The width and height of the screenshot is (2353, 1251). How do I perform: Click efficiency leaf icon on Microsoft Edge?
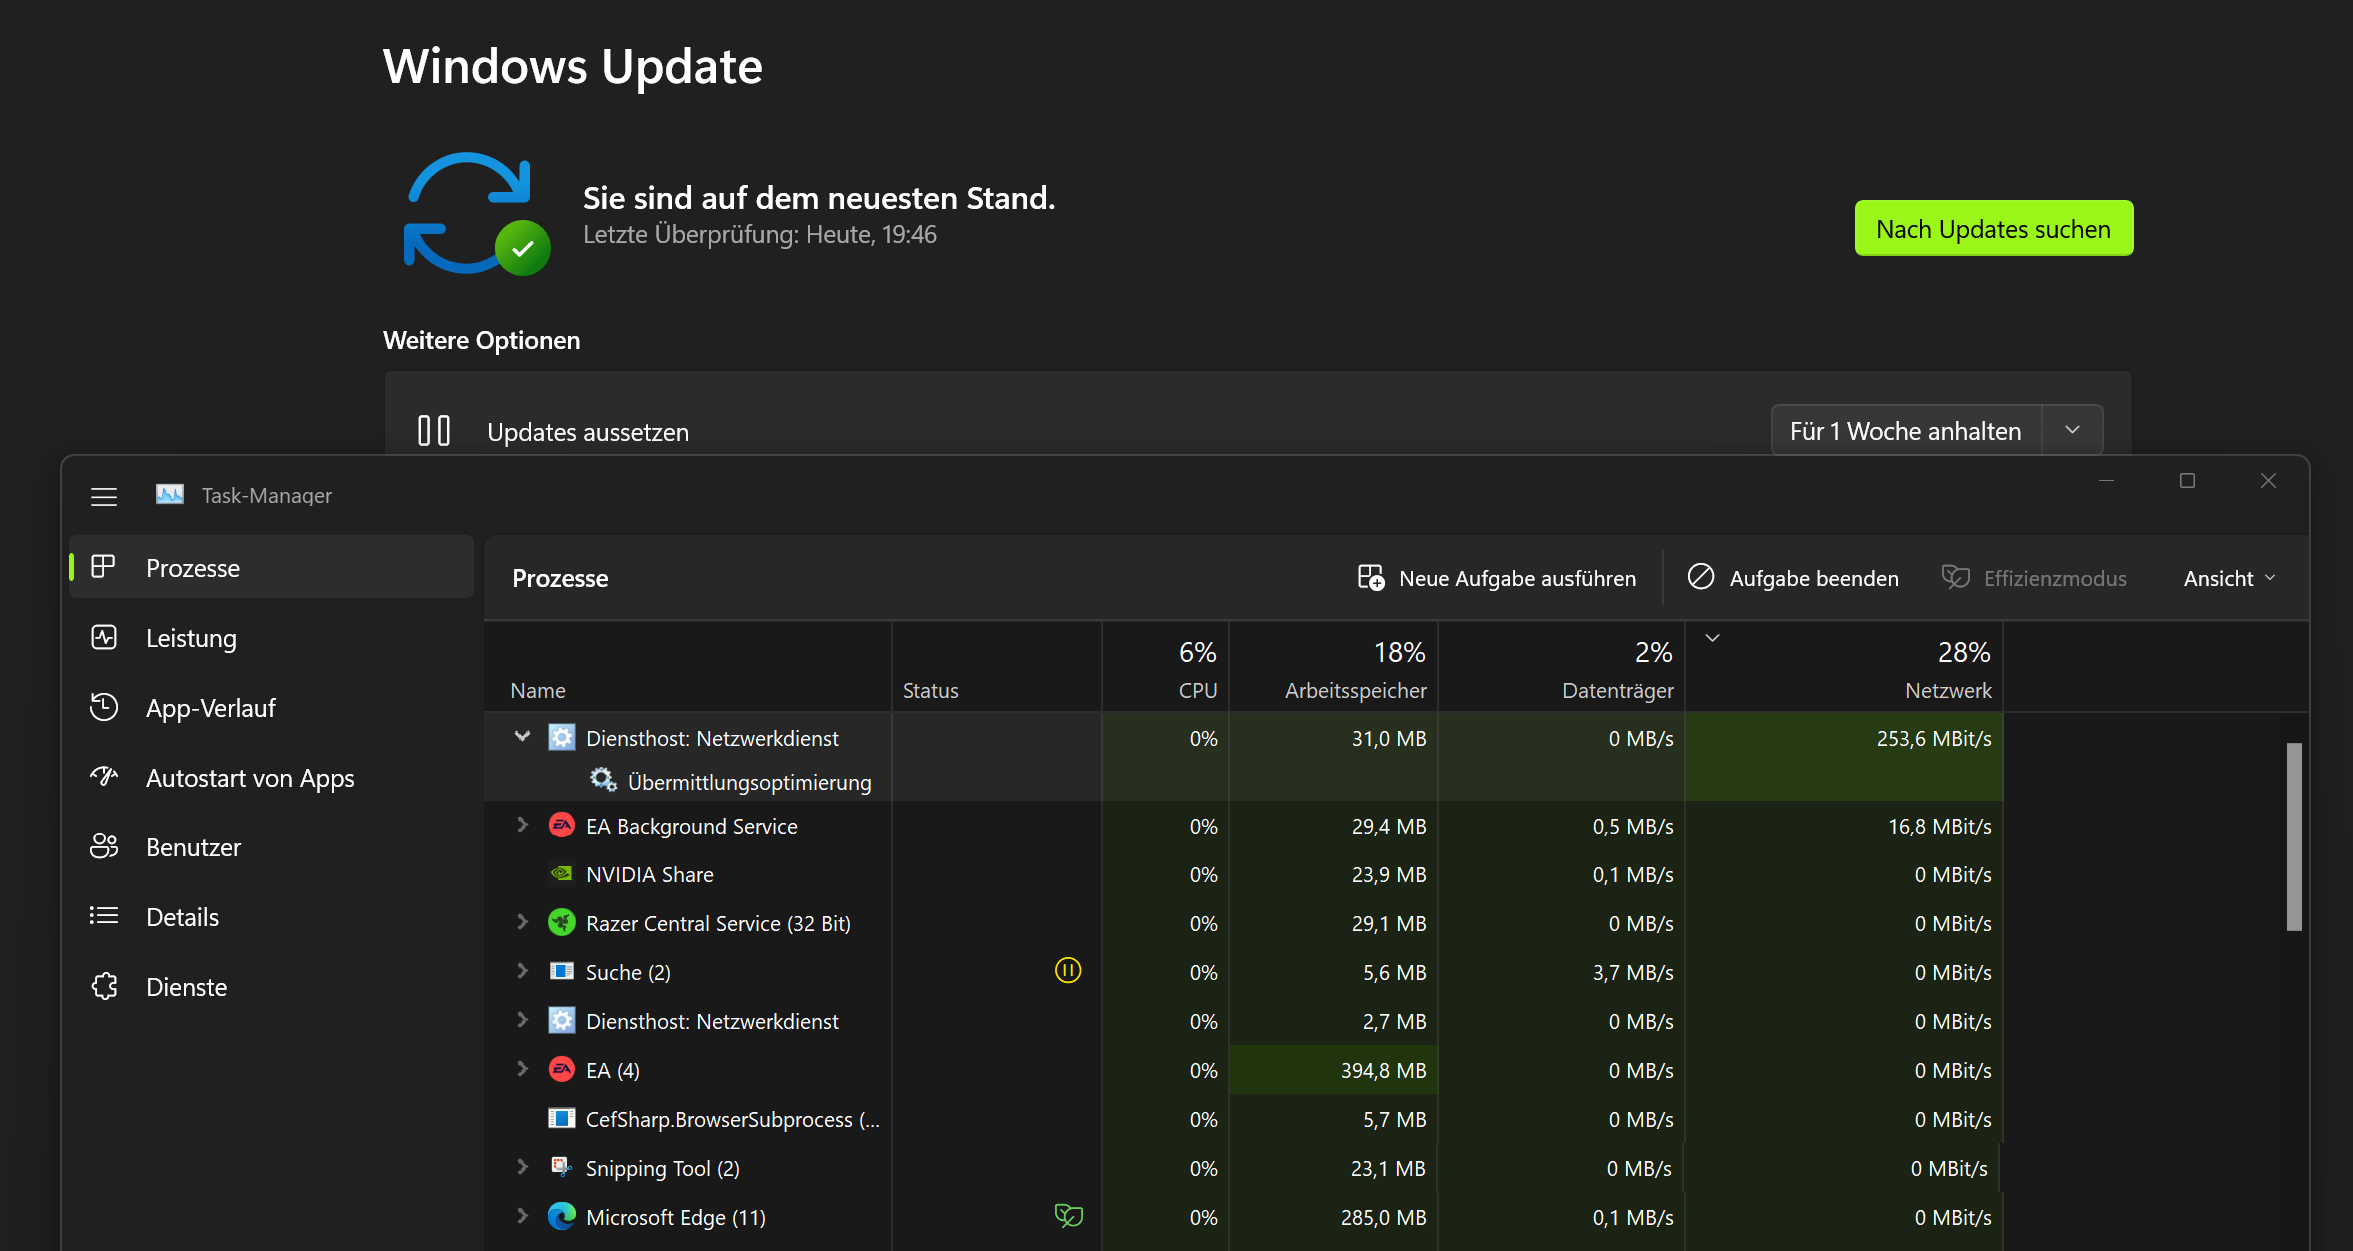point(1068,1216)
